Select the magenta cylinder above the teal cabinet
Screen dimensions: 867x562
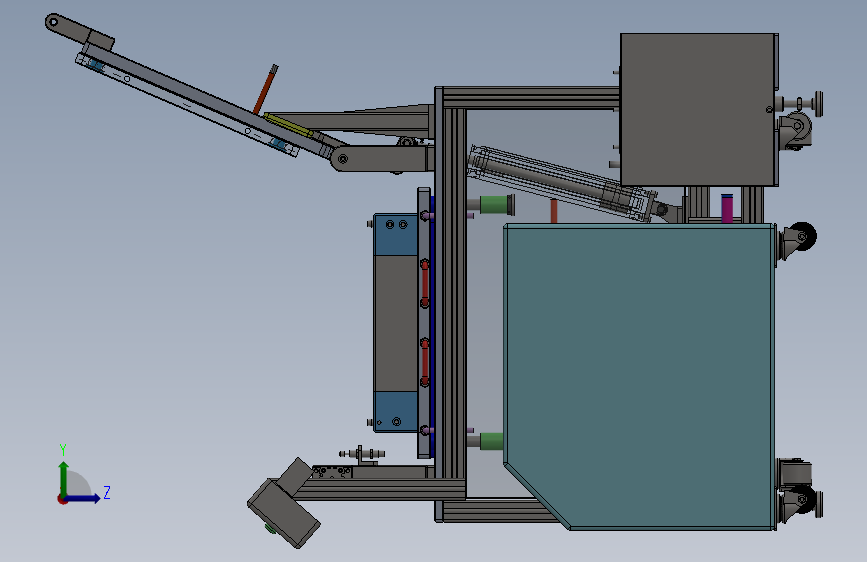pyautogui.click(x=727, y=208)
